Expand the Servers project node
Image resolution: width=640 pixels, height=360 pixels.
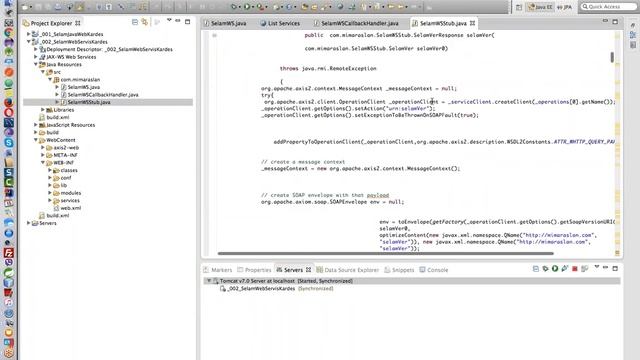pos(28,223)
